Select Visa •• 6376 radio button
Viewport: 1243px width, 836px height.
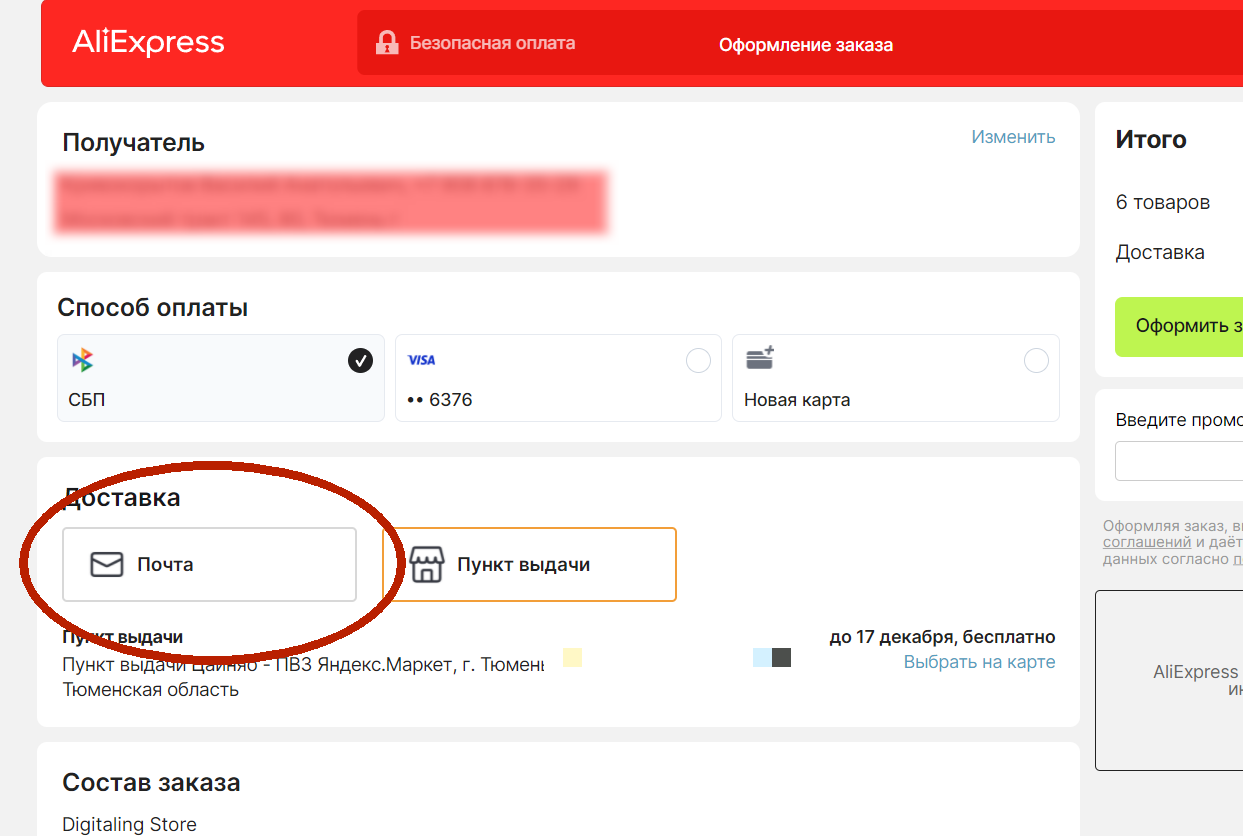(698, 361)
